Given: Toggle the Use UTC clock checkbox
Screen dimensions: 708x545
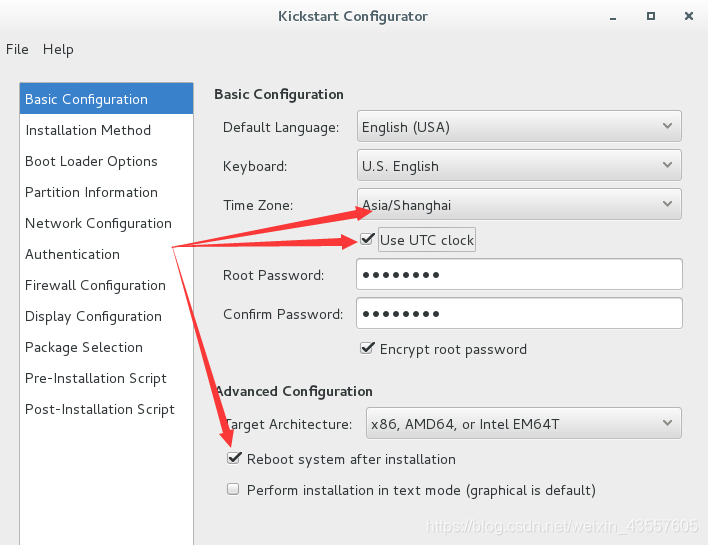Looking at the screenshot, I should (x=368, y=240).
